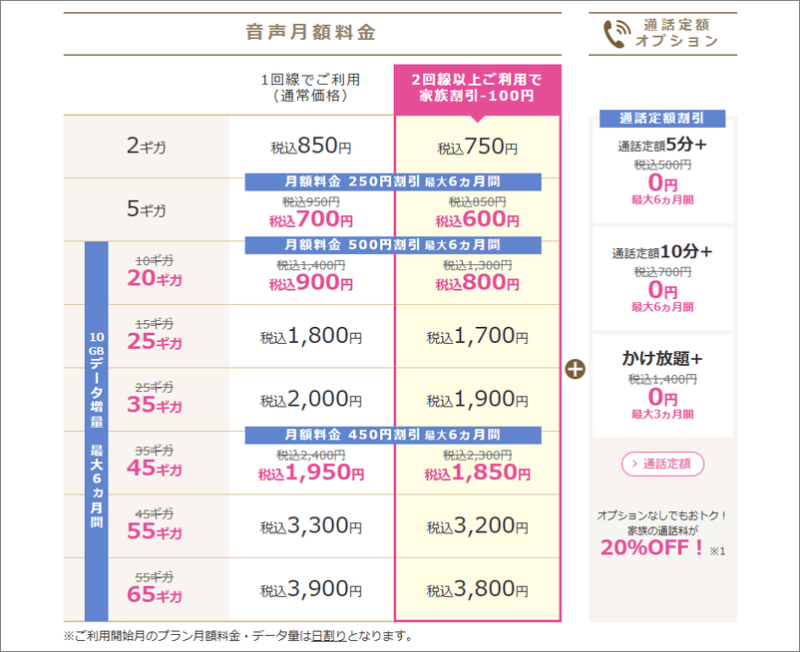800x652 pixels.
Task: Select the 家族割引-100円 column header
Action: click(477, 88)
